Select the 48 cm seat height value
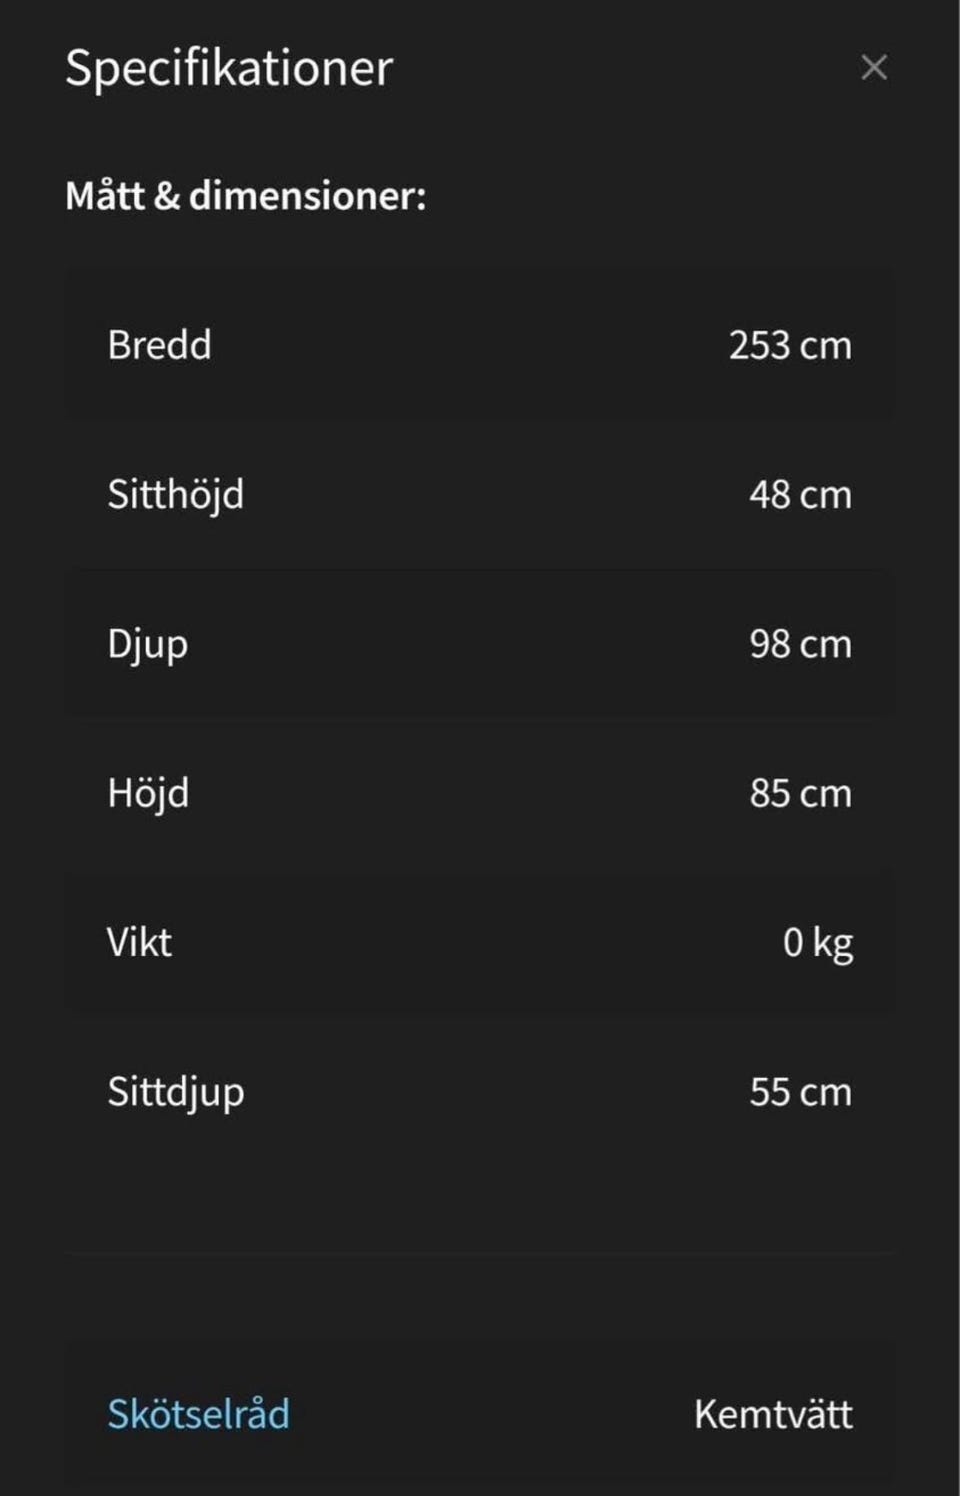The image size is (960, 1496). [x=800, y=494]
